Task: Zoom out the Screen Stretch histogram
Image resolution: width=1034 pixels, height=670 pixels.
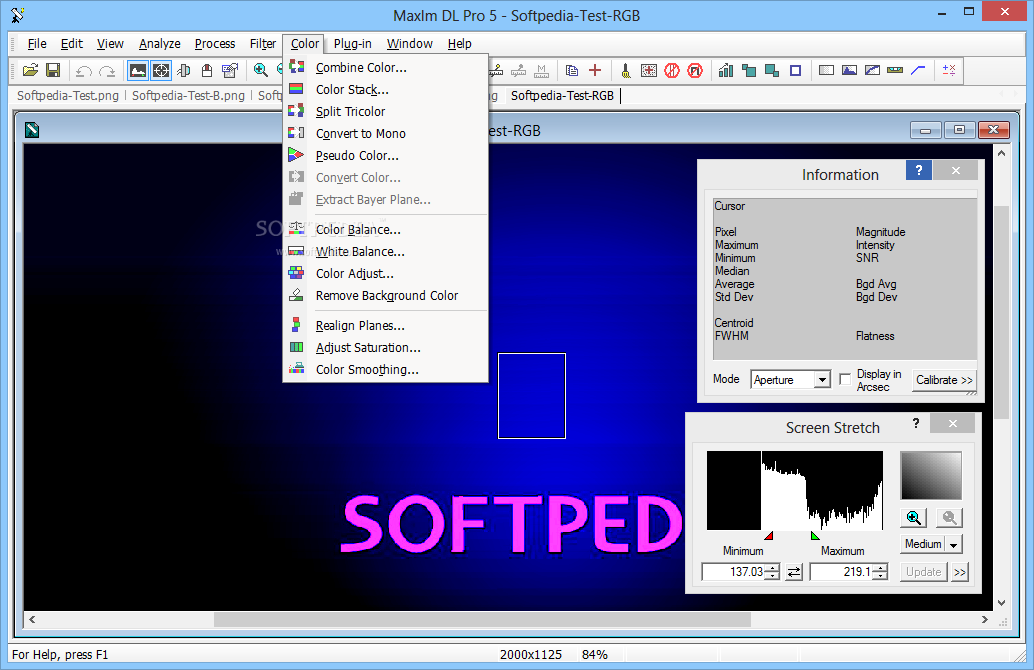Action: coord(950,518)
